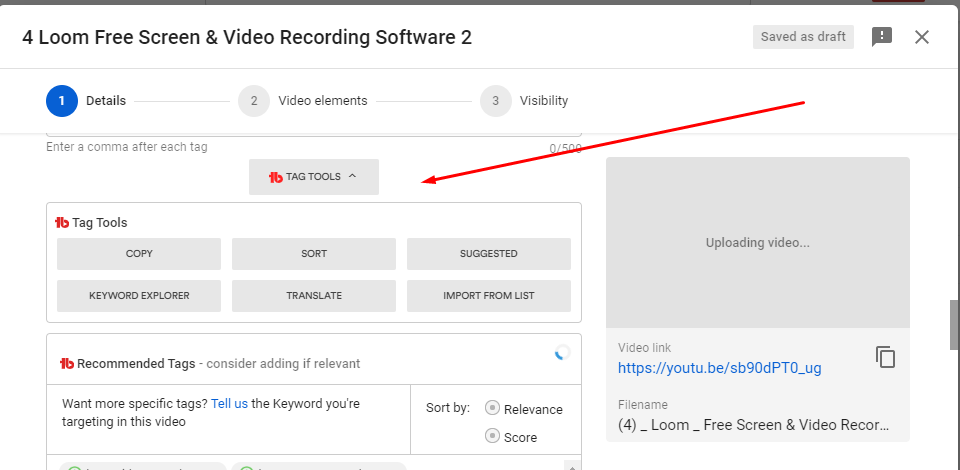The height and width of the screenshot is (470, 960).
Task: Click the Uploading video preview area
Action: [x=758, y=242]
